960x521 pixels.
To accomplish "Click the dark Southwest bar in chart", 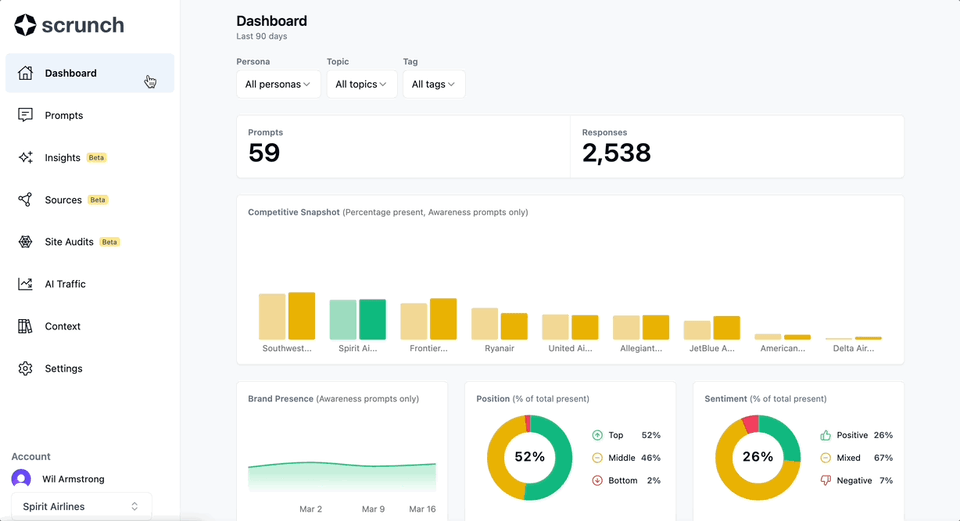I will click(301, 316).
